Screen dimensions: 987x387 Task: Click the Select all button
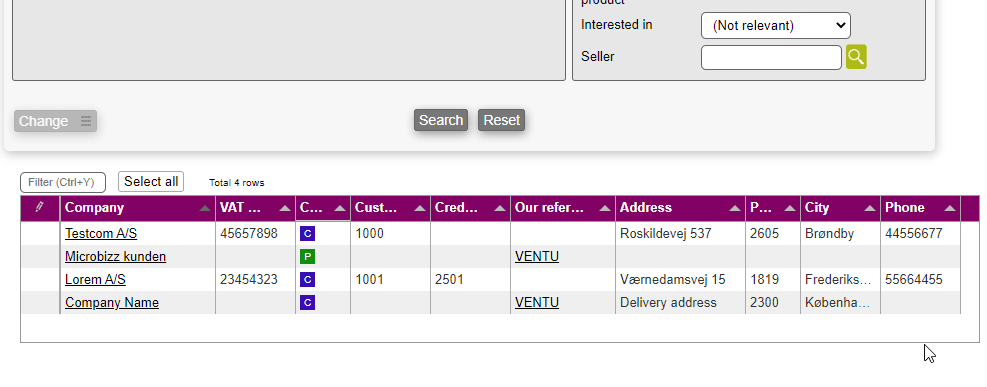point(151,182)
